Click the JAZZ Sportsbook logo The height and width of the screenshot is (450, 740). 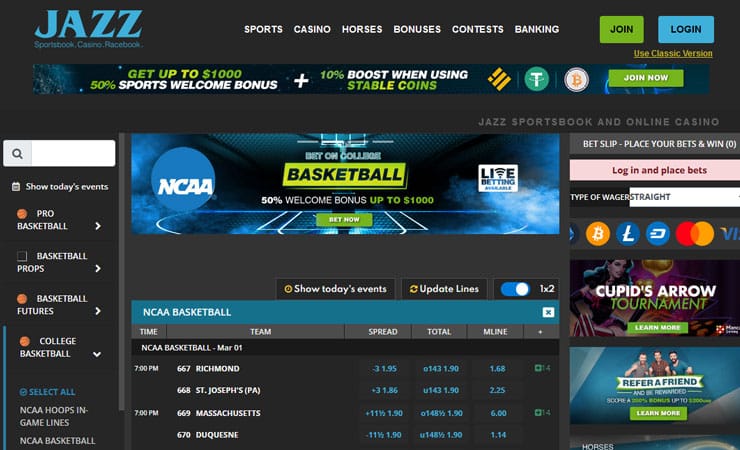[88, 29]
